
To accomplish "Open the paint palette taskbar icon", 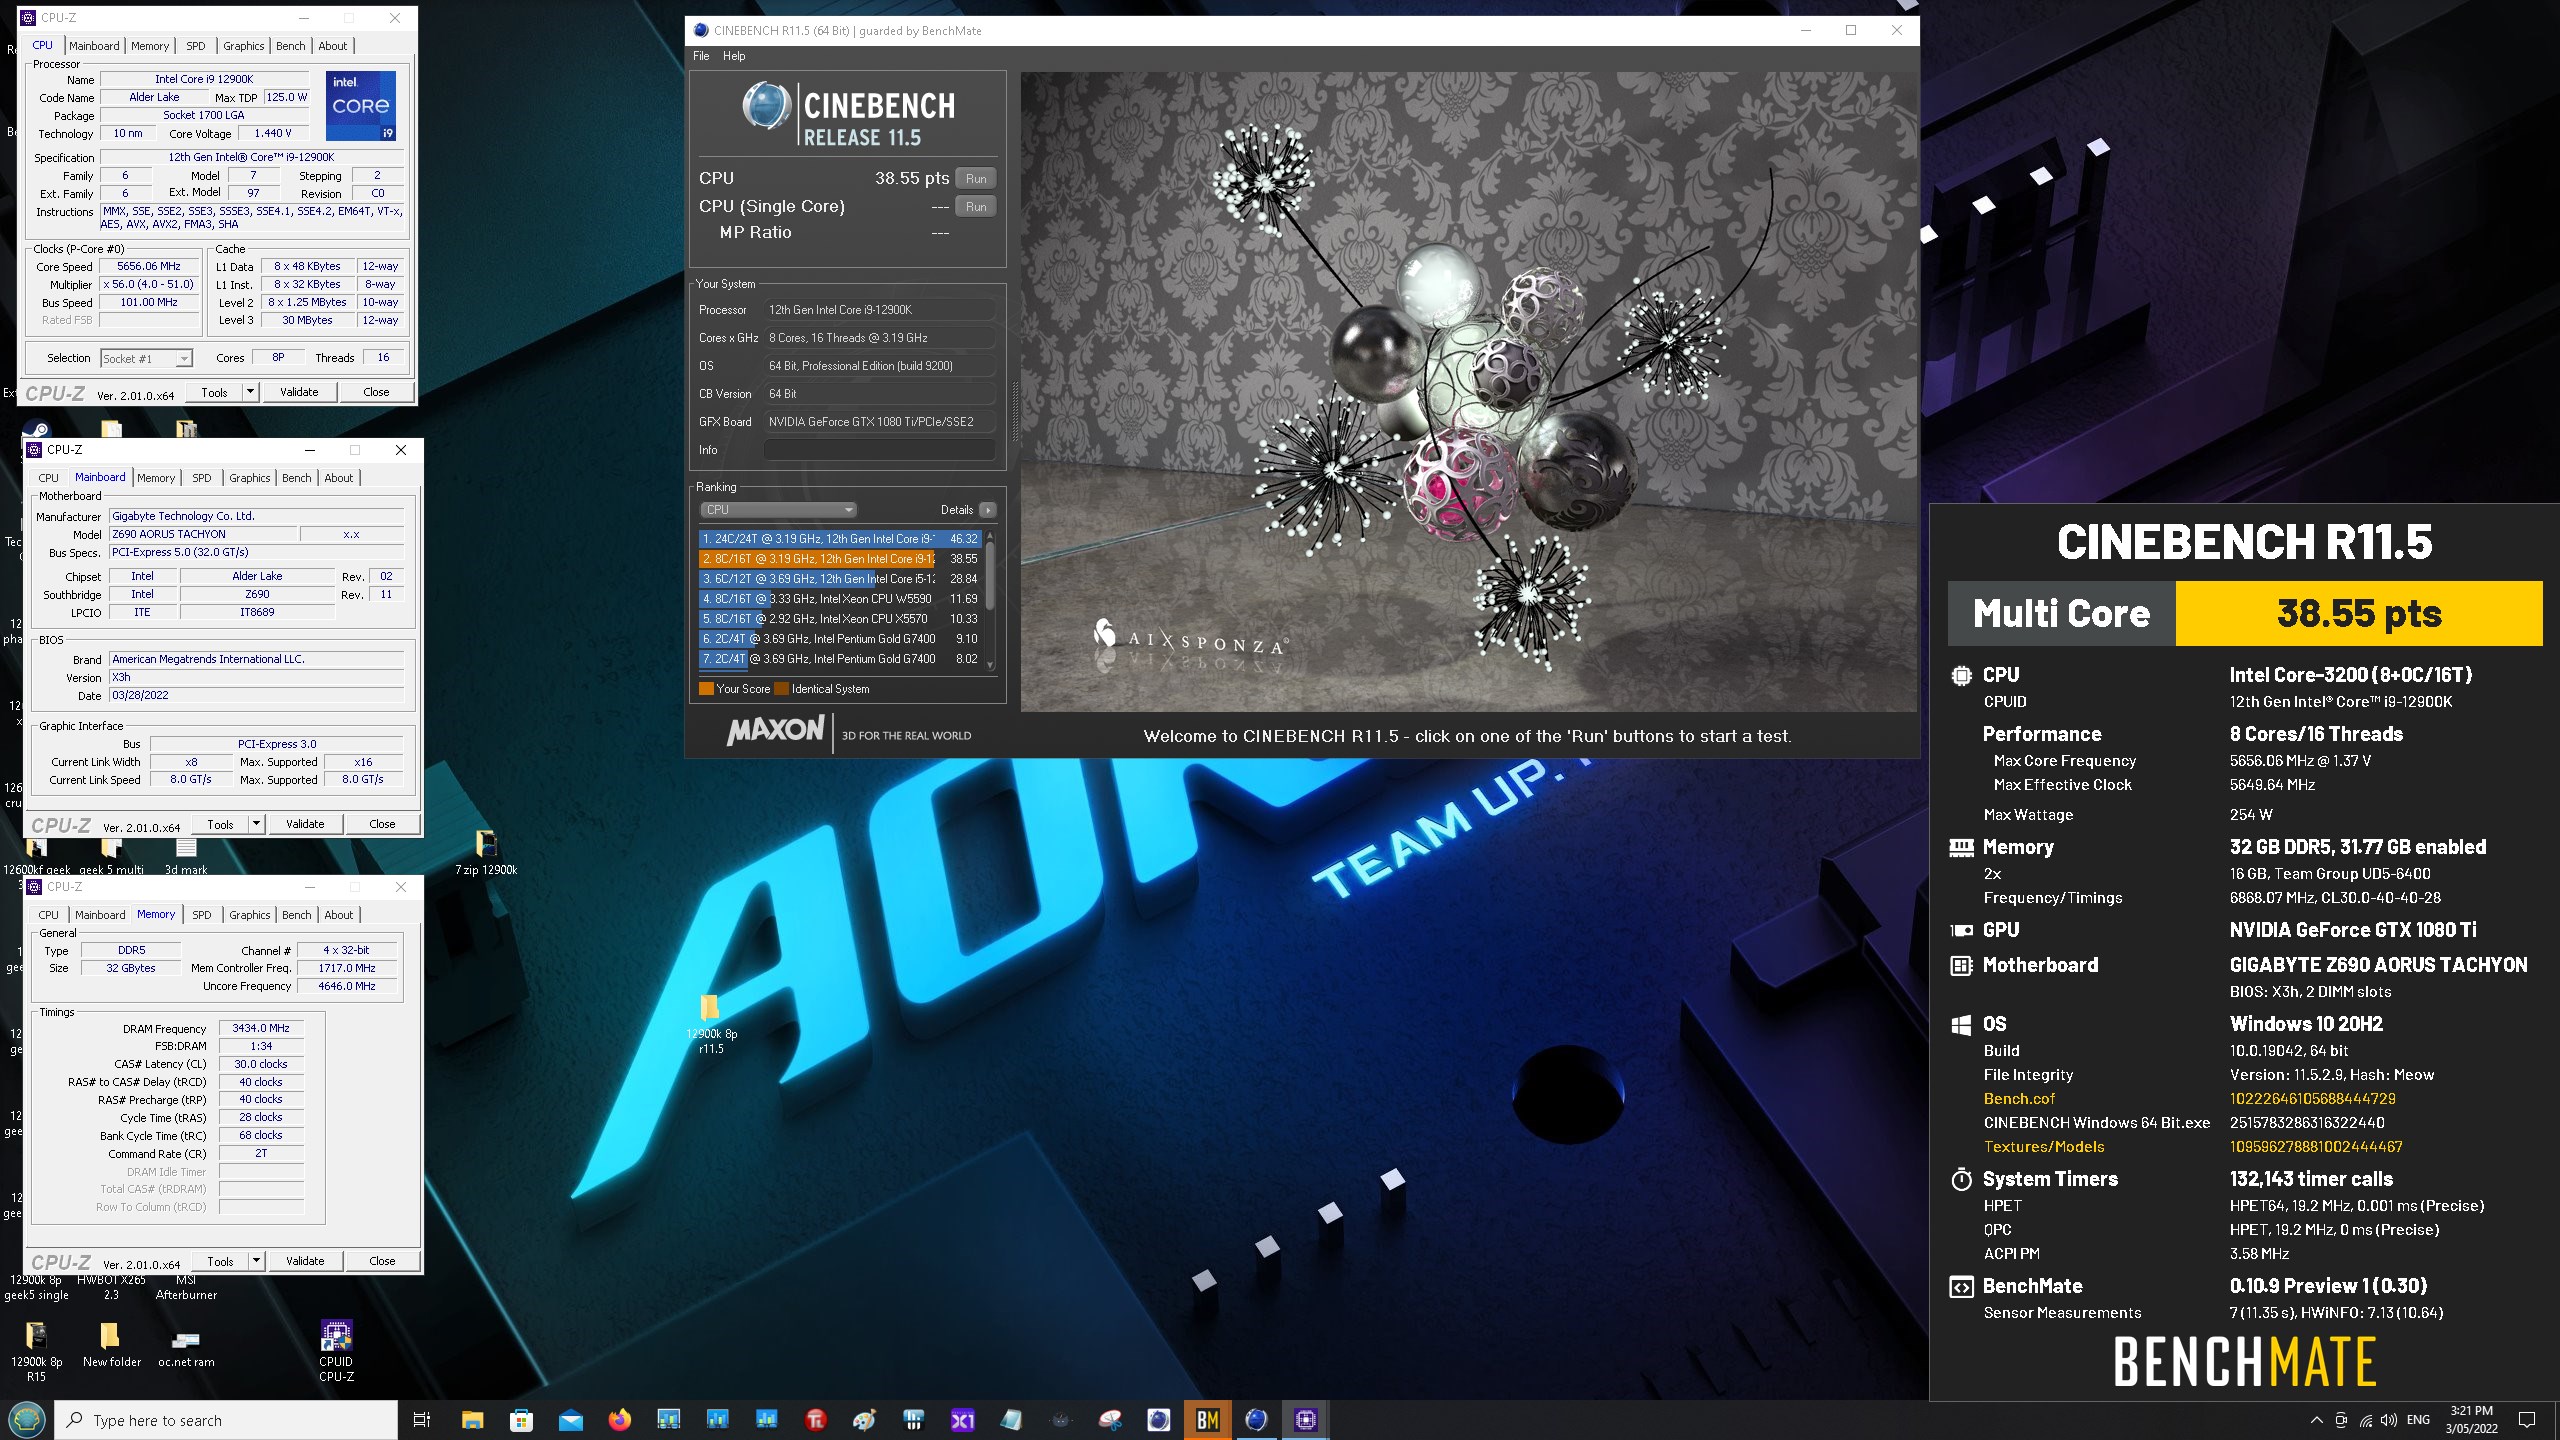I will coord(864,1419).
